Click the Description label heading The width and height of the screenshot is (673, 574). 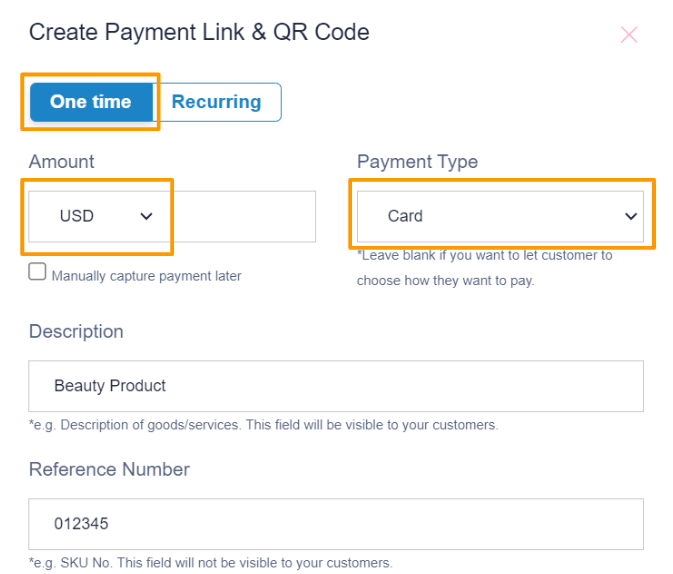coord(76,332)
